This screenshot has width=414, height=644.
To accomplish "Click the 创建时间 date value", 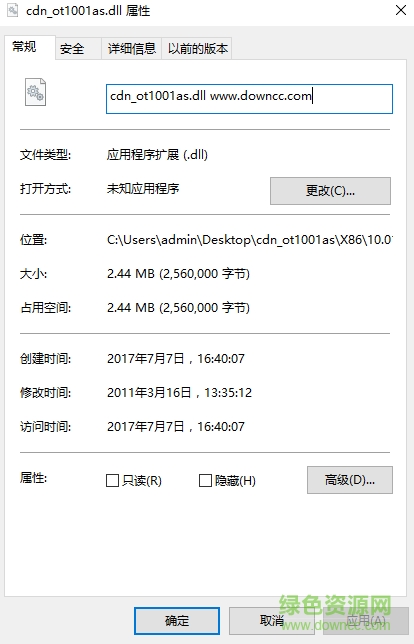I will pyautogui.click(x=176, y=359).
